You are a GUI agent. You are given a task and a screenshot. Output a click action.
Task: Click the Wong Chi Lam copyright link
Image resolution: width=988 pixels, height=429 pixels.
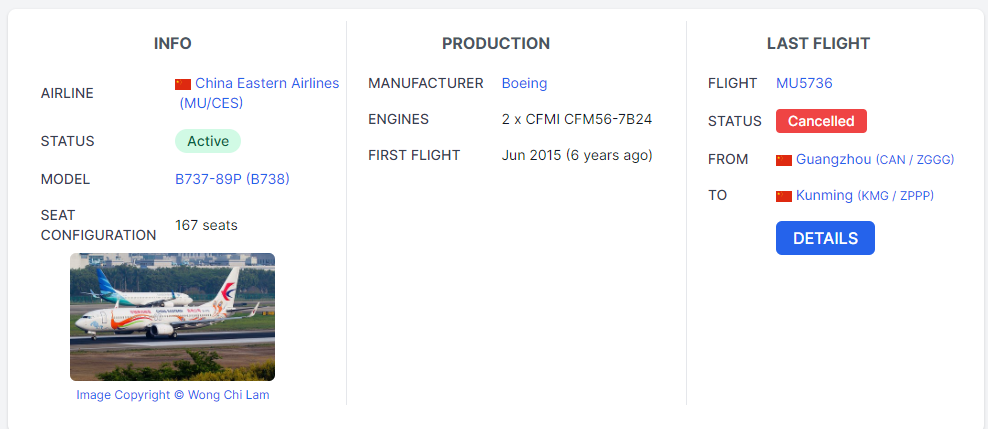point(228,395)
